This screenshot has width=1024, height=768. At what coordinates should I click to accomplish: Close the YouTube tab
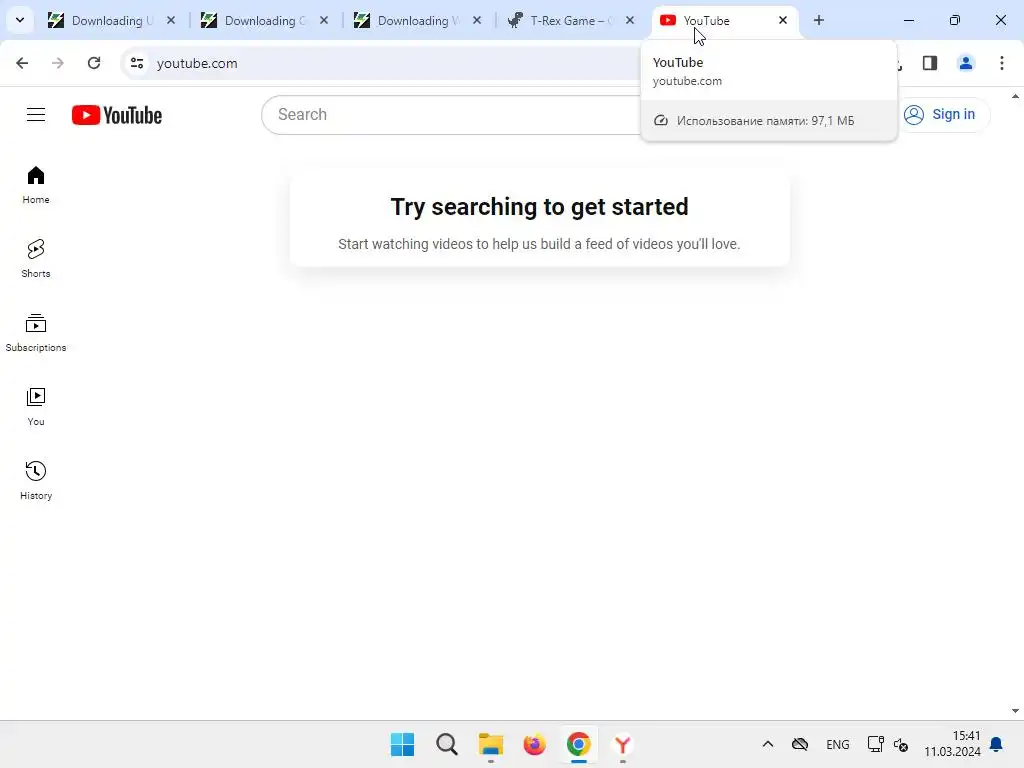coord(783,20)
